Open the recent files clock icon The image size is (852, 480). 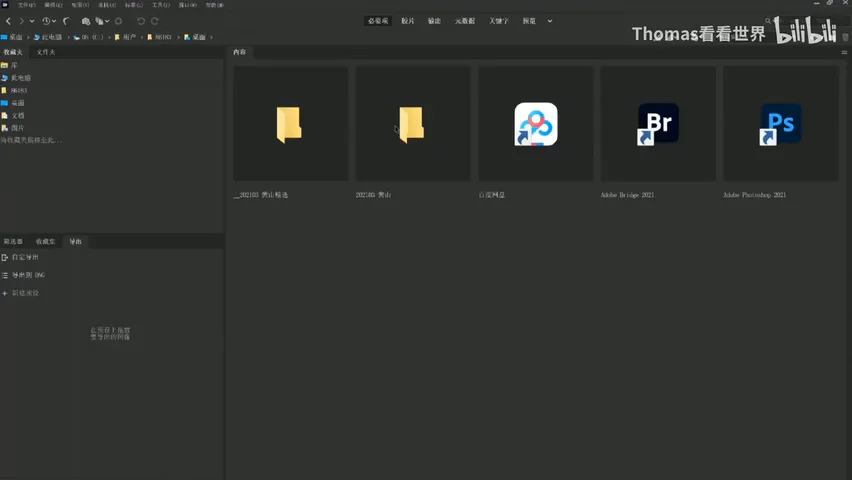(46, 21)
